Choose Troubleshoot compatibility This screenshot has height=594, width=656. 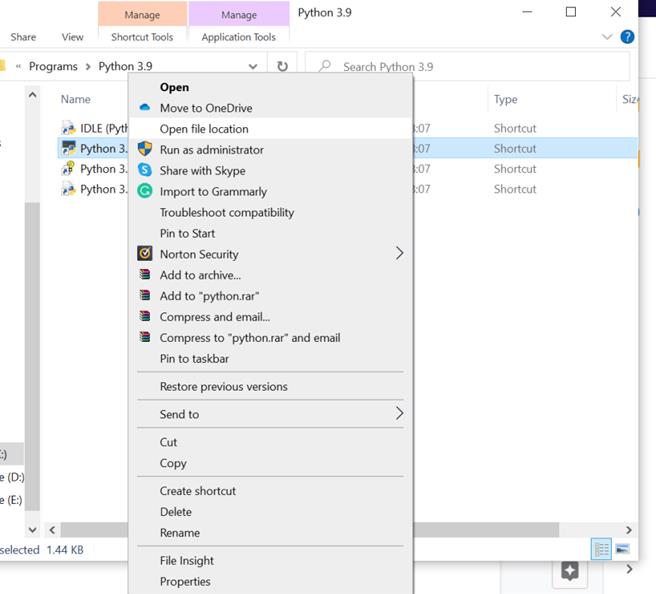click(227, 213)
